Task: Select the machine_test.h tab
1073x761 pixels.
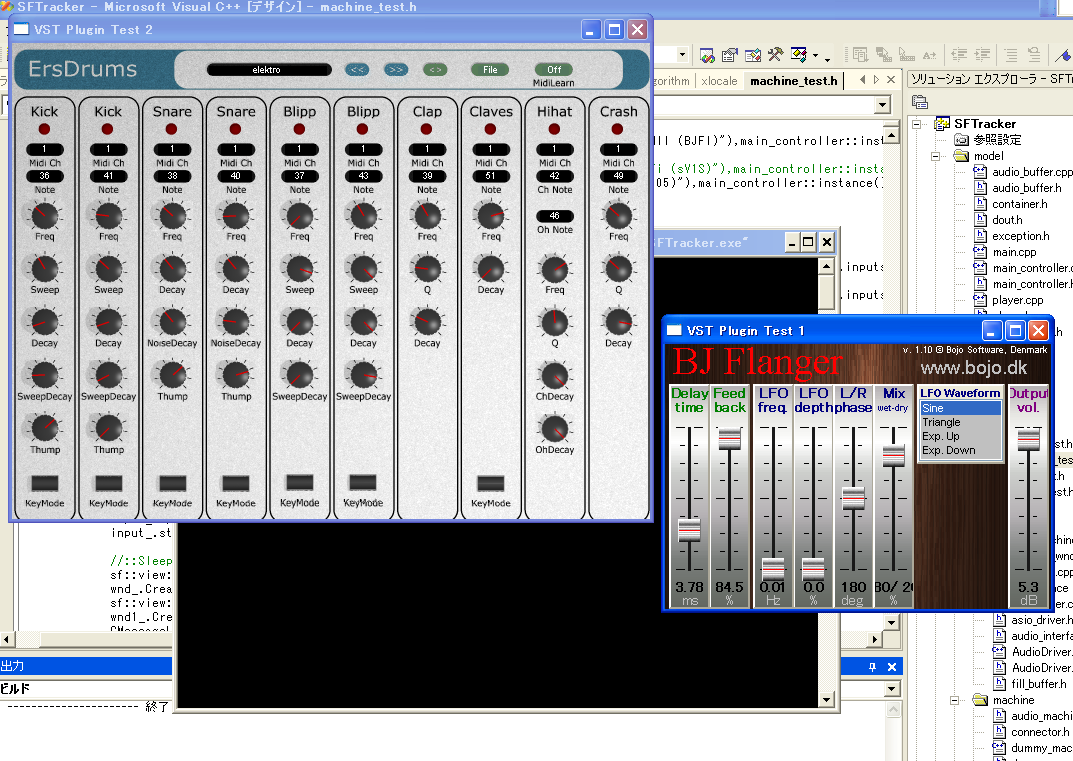Action: point(792,81)
